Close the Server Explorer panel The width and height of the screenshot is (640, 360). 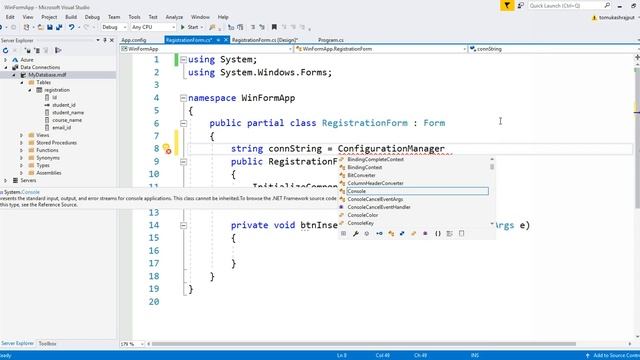[112, 40]
